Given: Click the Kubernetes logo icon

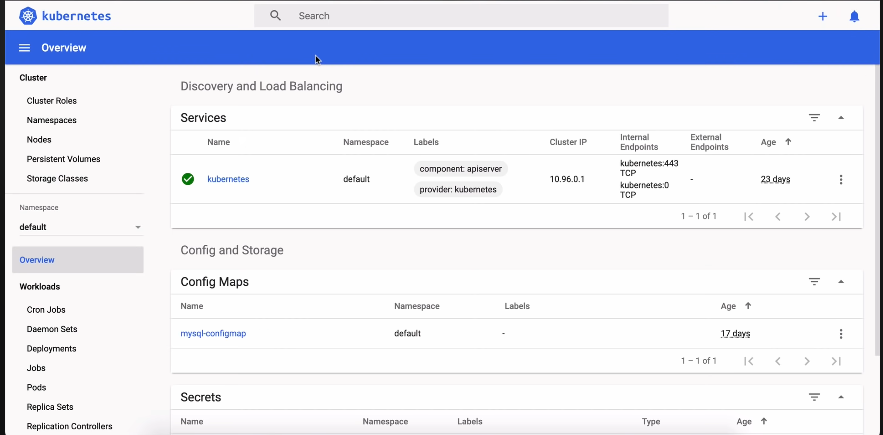Looking at the screenshot, I should tap(28, 16).
